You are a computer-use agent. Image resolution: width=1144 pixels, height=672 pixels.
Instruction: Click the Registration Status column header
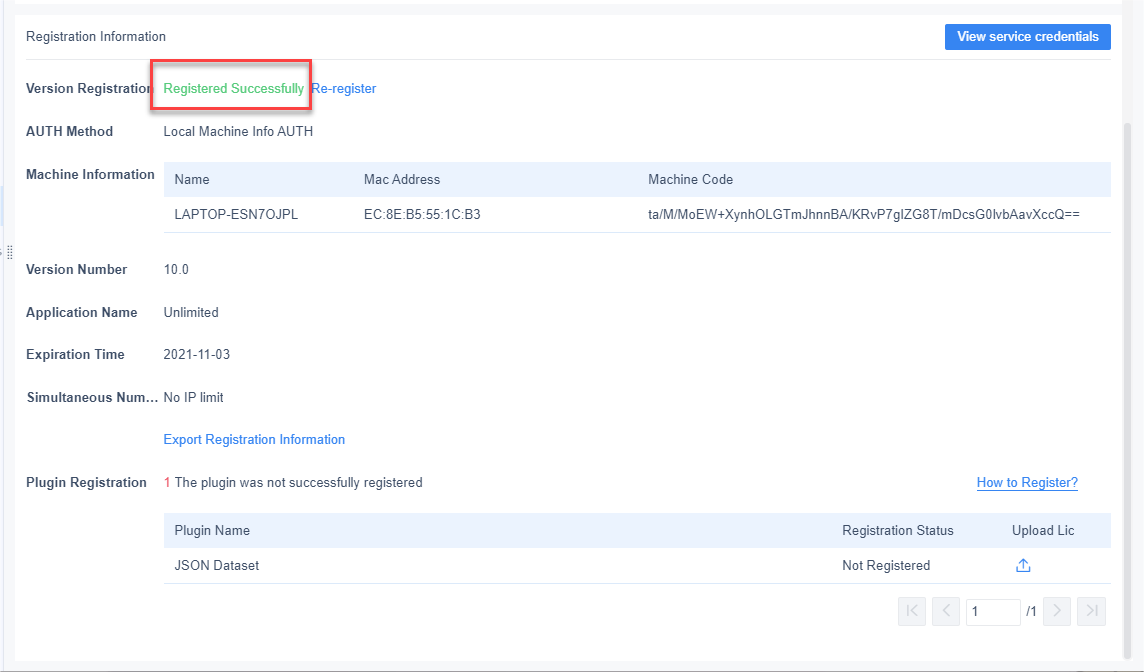(x=897, y=530)
